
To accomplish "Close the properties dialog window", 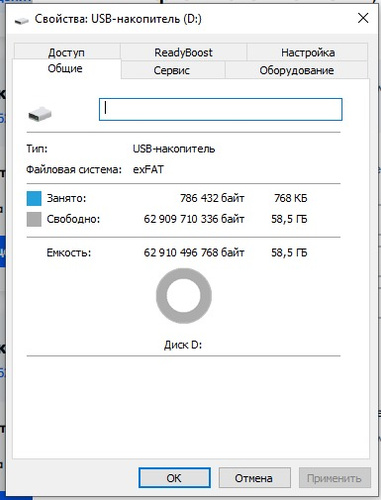I will click(363, 18).
